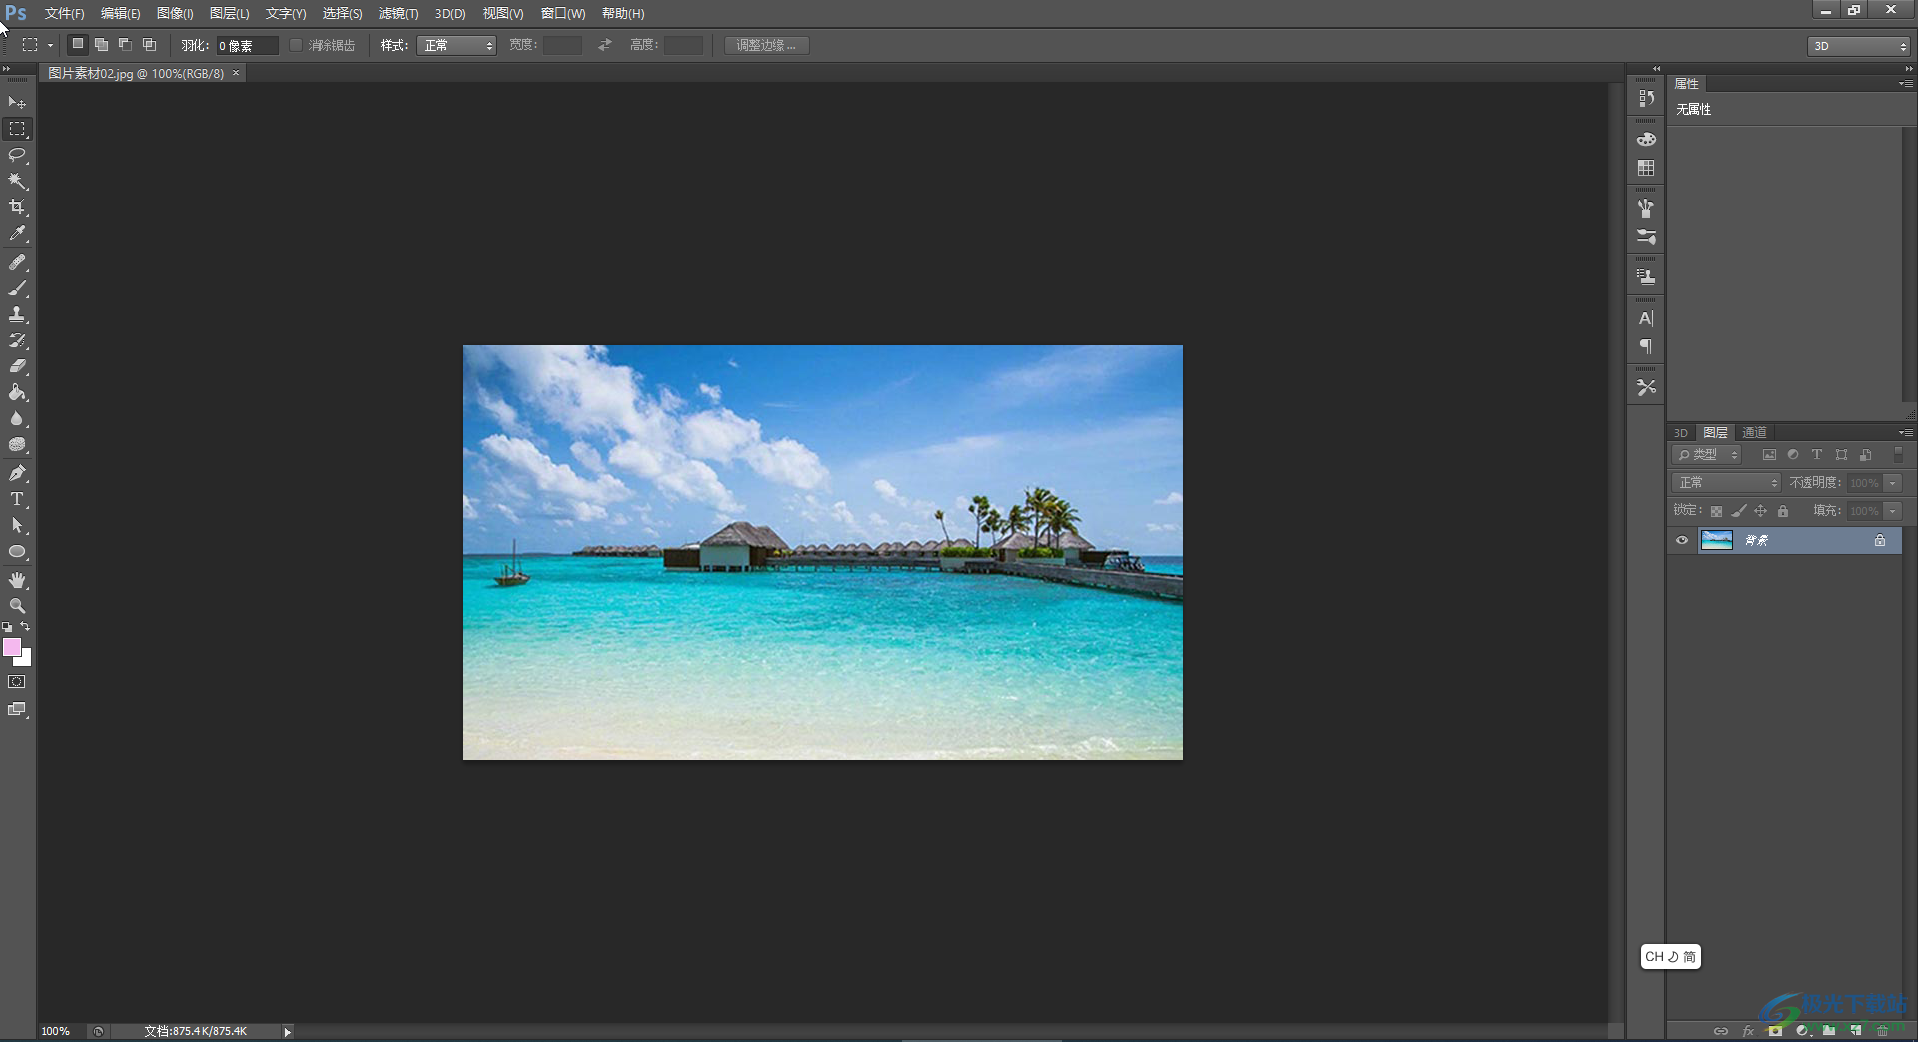The width and height of the screenshot is (1918, 1042).
Task: Open the Layer (图层) menu
Action: coord(229,13)
